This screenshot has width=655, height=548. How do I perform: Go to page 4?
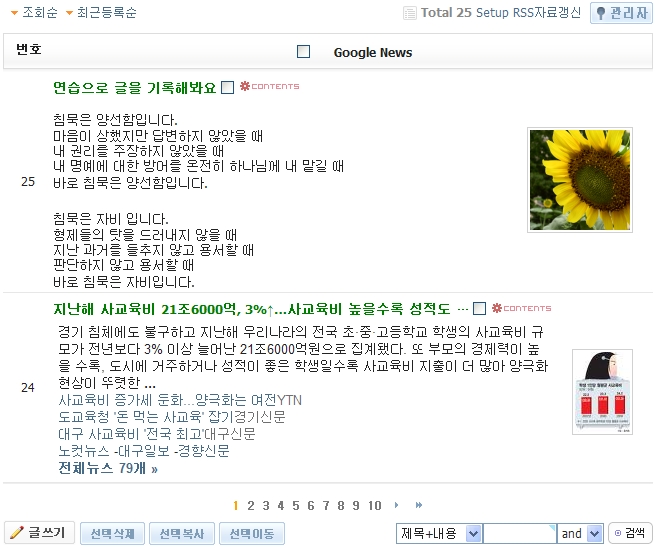(x=281, y=506)
